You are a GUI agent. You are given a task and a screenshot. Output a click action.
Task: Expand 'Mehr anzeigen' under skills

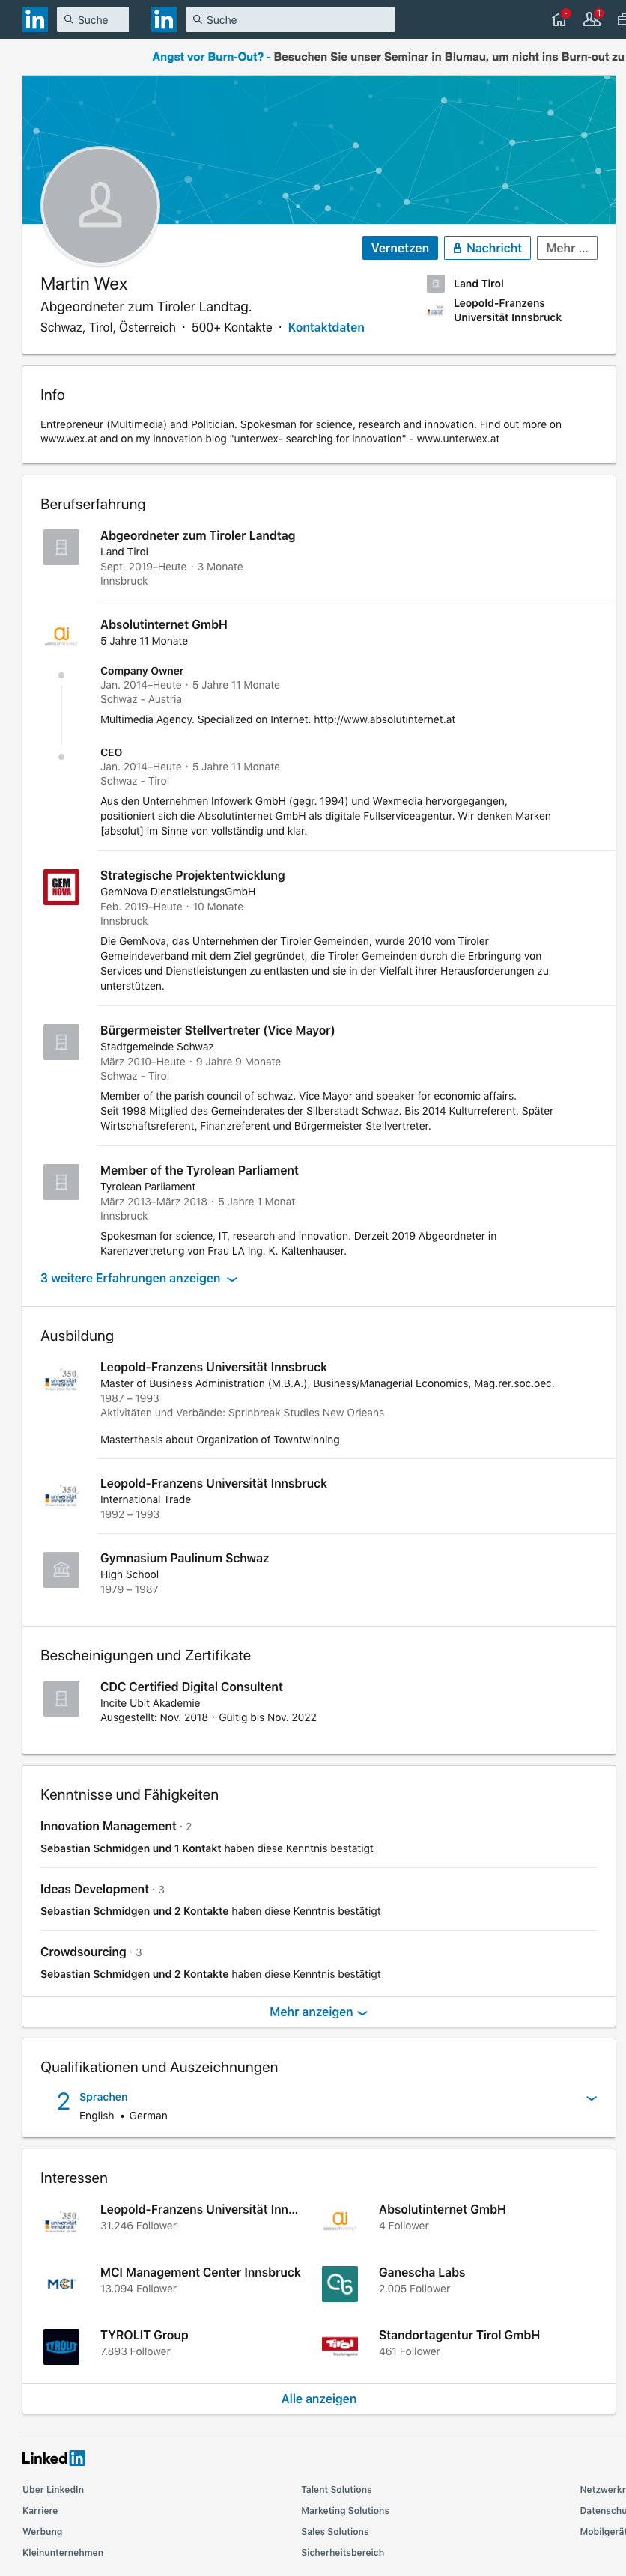[318, 2012]
